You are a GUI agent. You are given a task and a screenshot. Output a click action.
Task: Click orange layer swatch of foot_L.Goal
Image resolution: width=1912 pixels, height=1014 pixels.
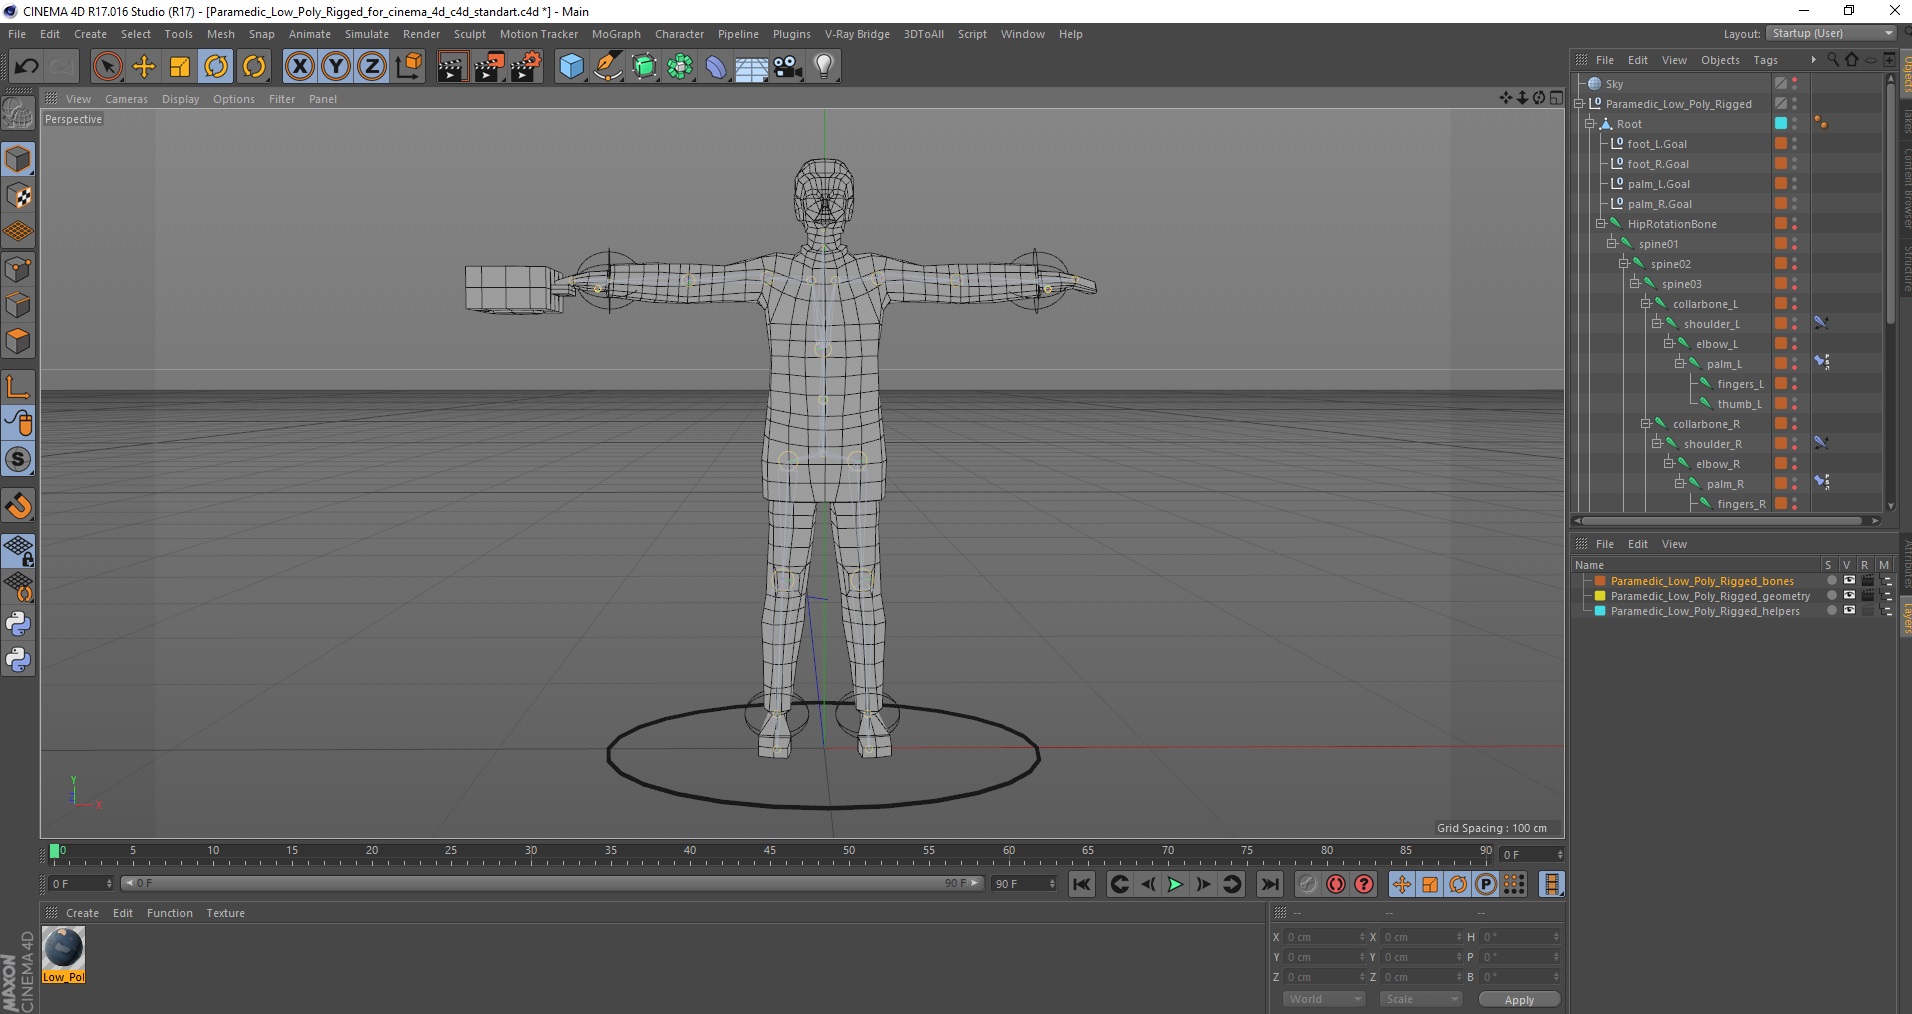point(1781,144)
